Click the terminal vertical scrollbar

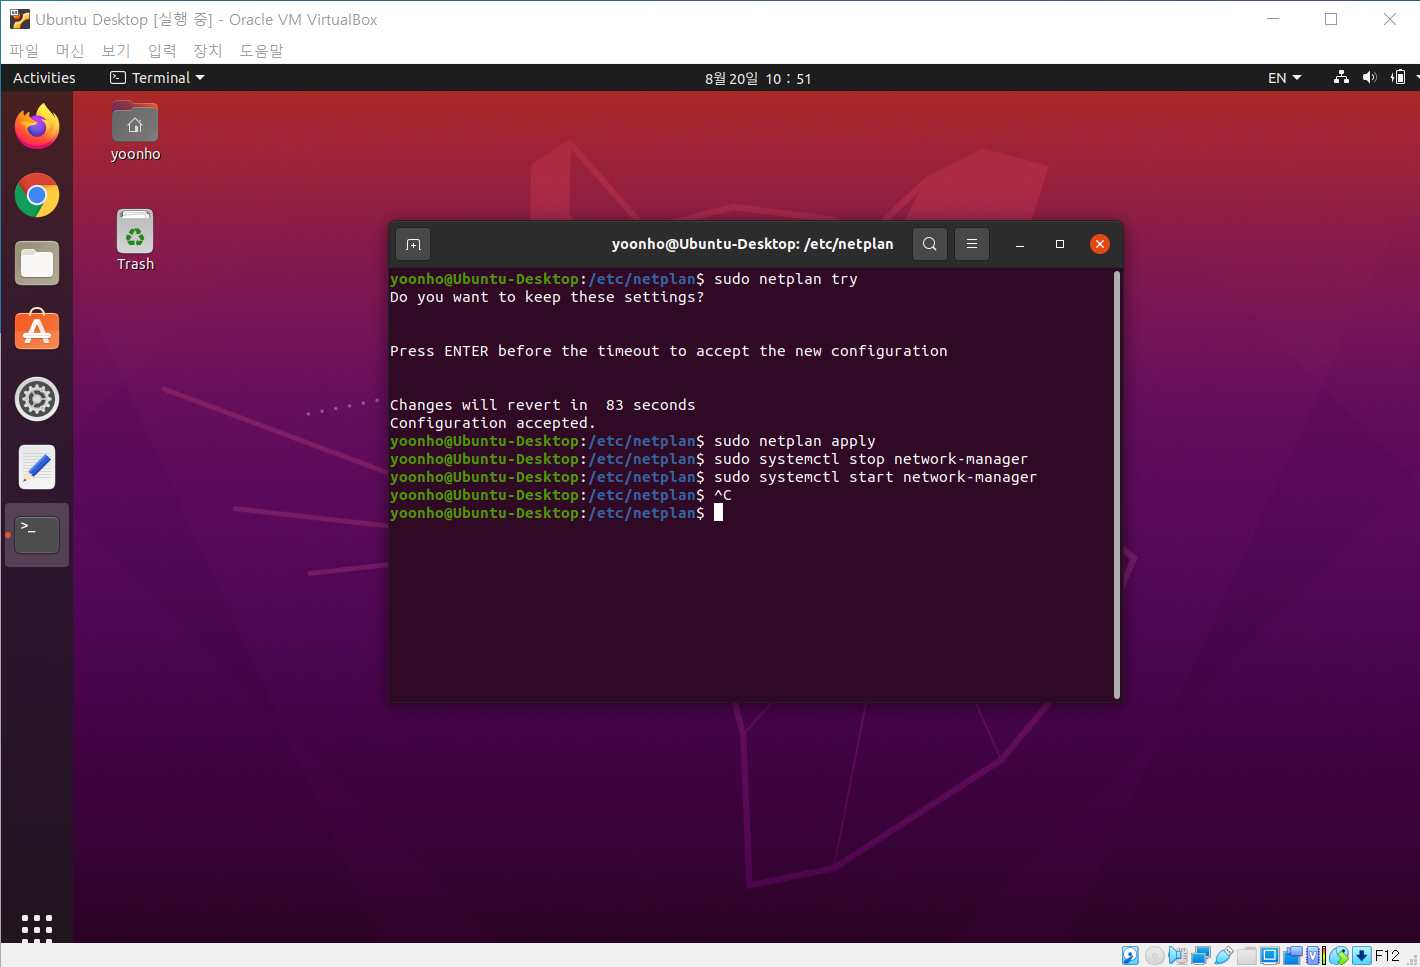pyautogui.click(x=1116, y=485)
